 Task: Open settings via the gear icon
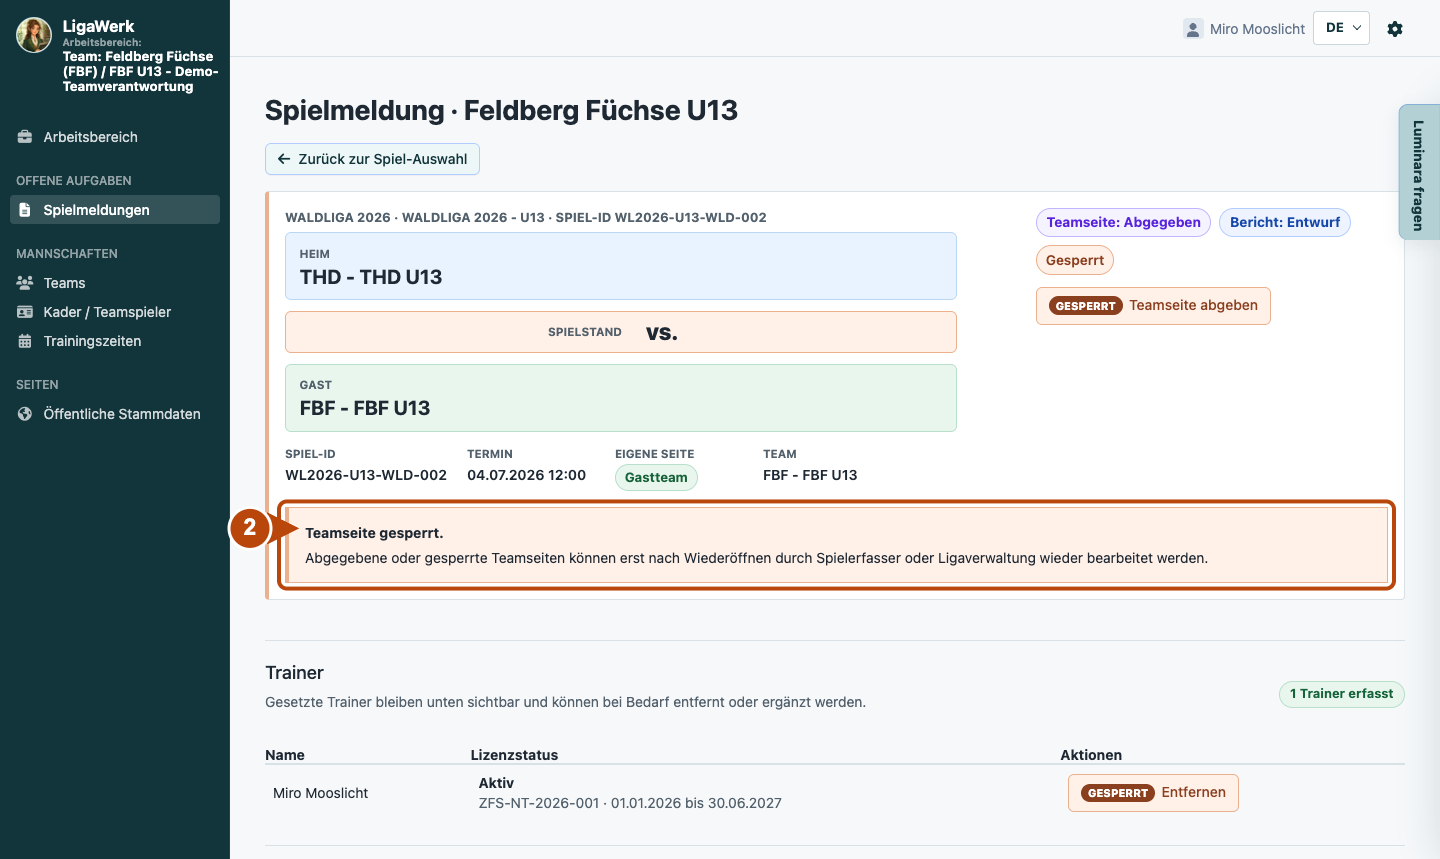[1395, 29]
